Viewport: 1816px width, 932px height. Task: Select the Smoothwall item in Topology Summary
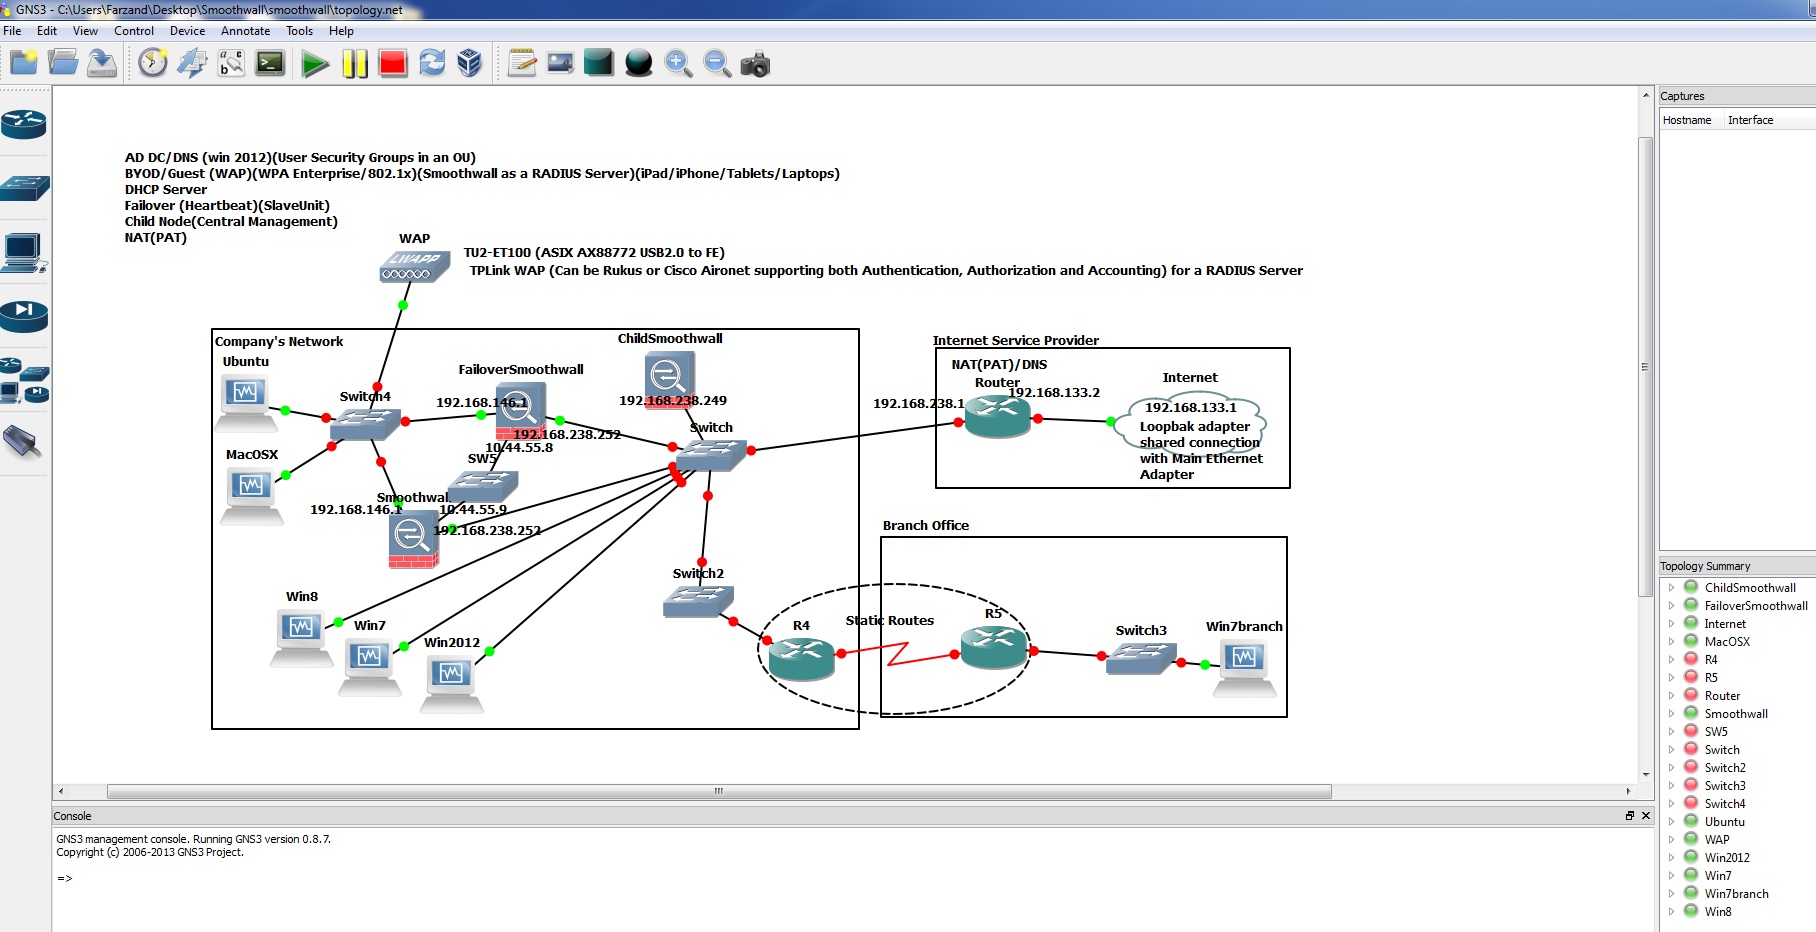(1736, 714)
